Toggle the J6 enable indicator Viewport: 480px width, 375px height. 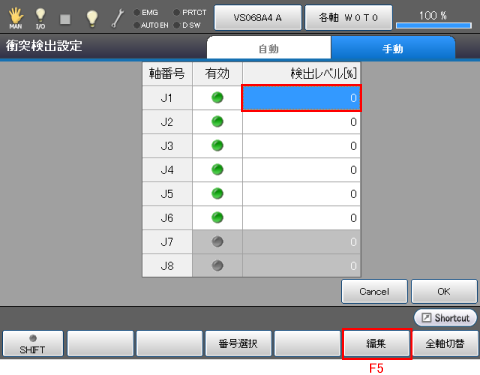coord(217,218)
